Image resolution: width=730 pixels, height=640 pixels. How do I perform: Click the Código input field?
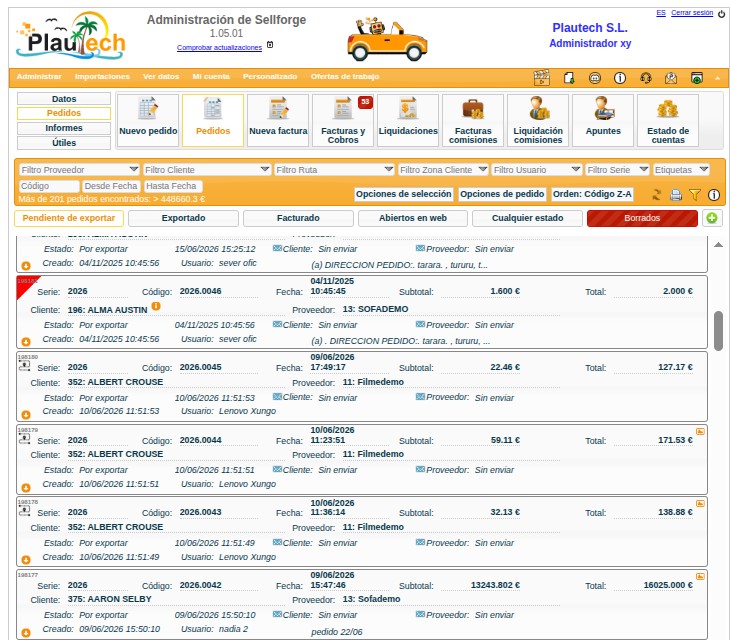(x=49, y=186)
